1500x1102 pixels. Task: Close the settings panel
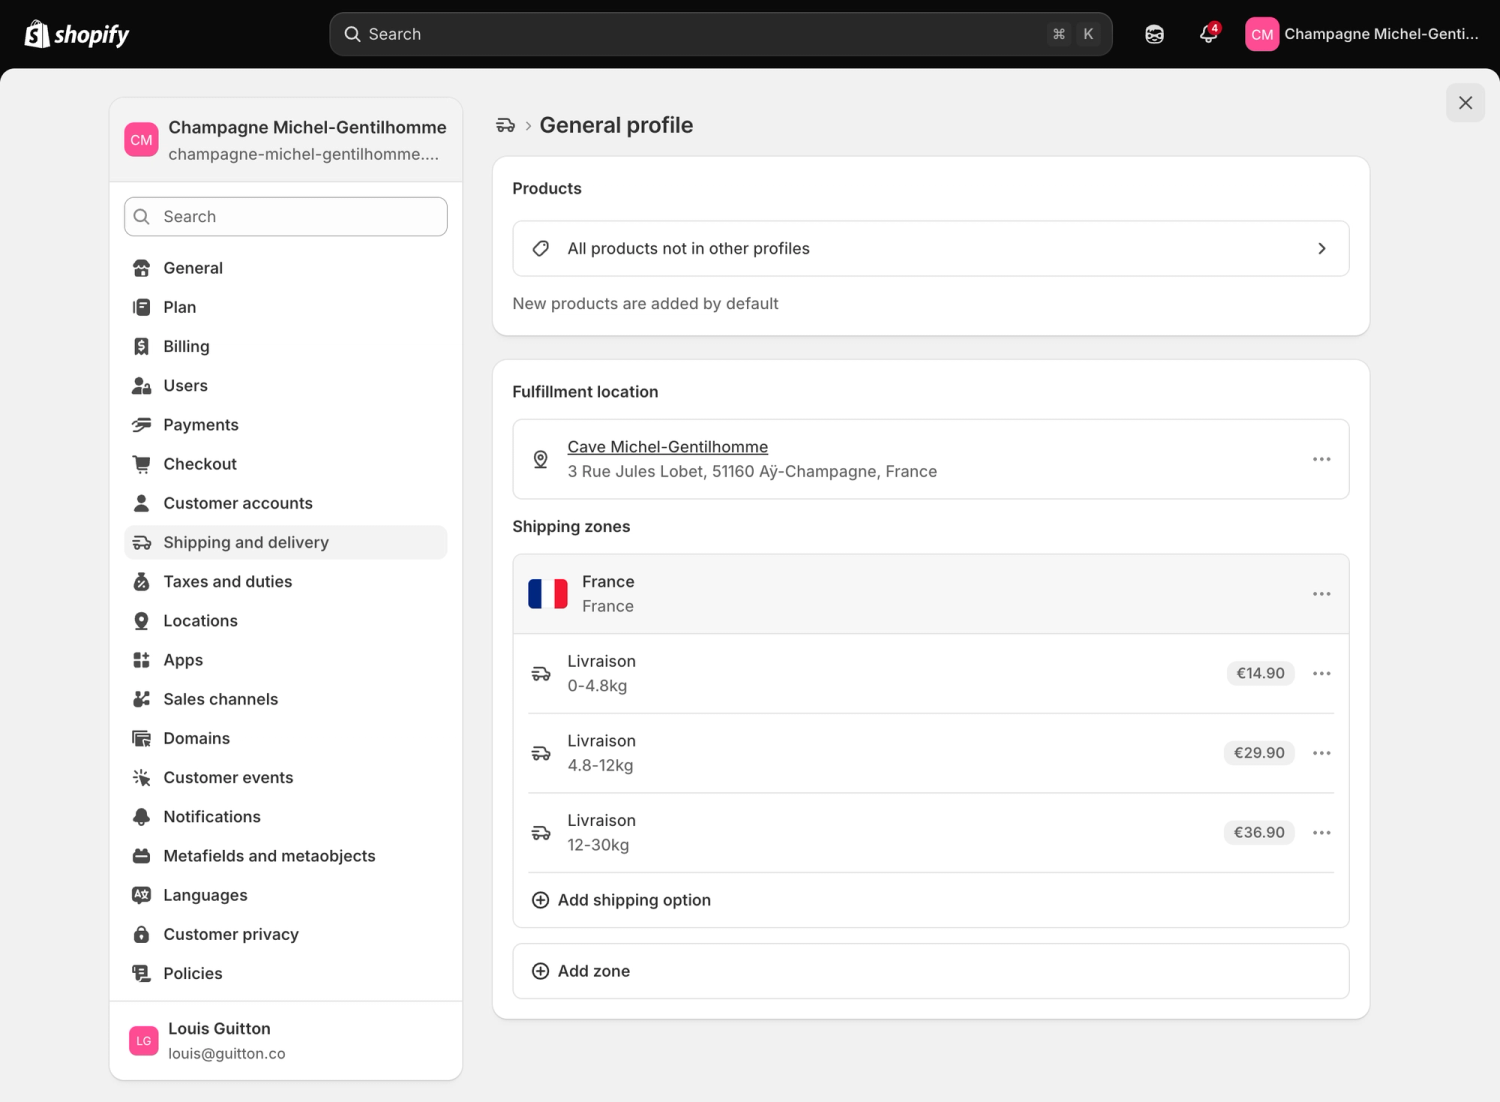coord(1465,103)
